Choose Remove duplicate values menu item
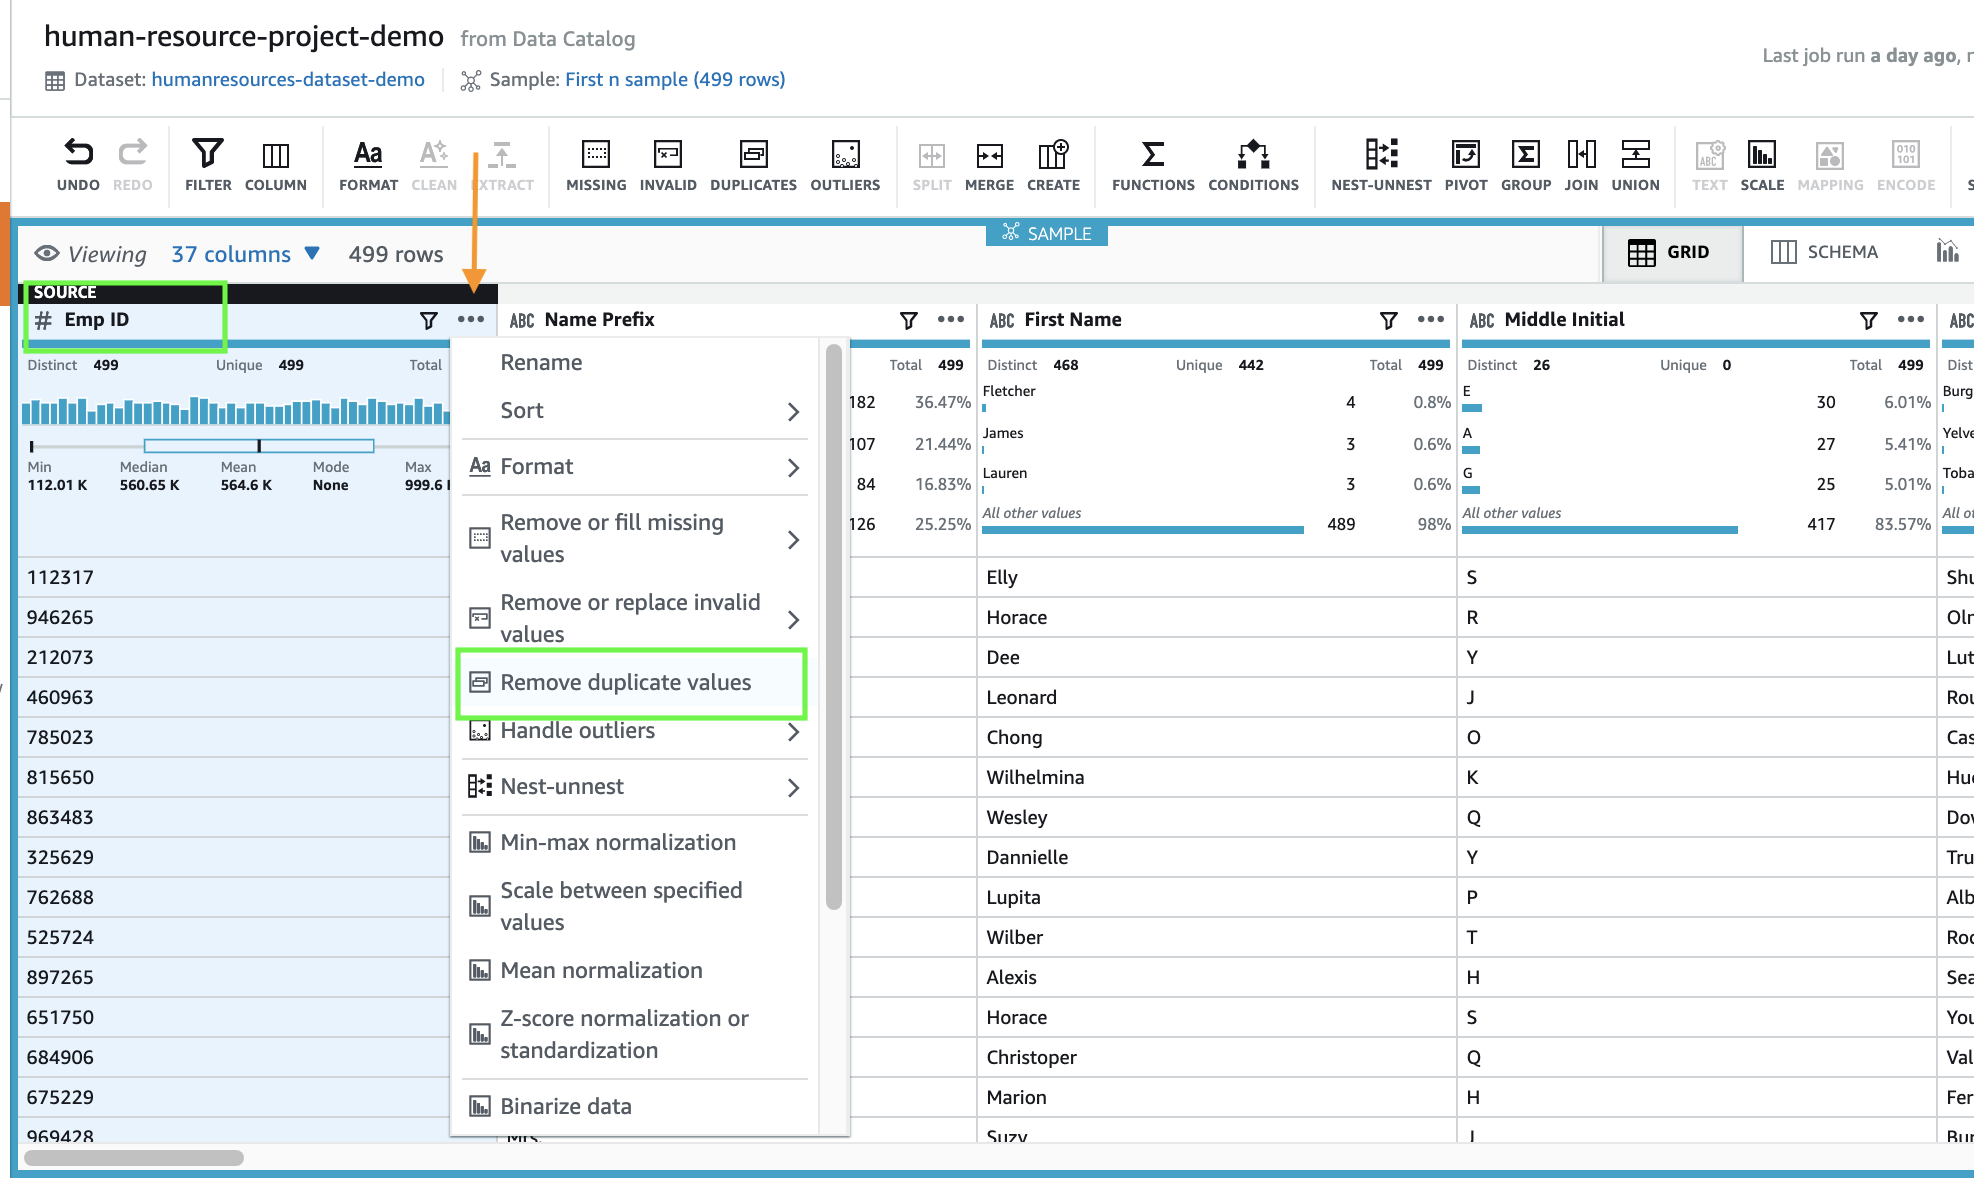 tap(625, 682)
